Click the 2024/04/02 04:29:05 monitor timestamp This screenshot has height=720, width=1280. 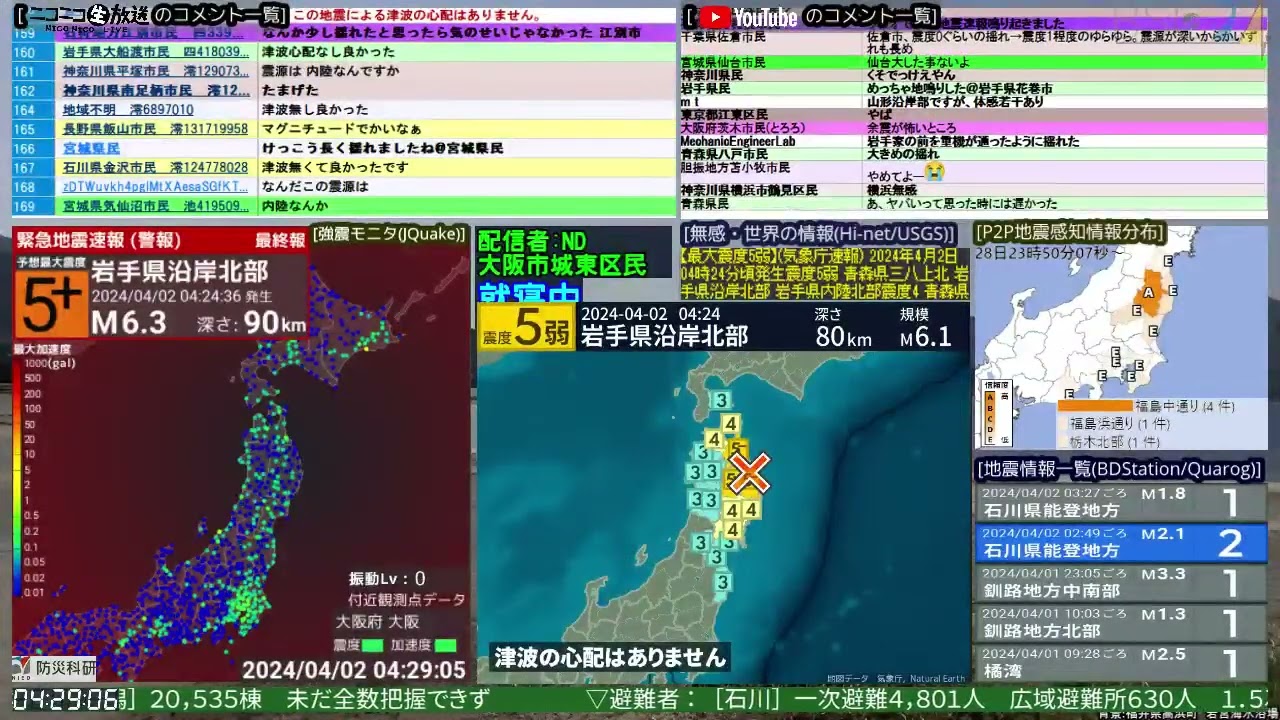[354, 669]
